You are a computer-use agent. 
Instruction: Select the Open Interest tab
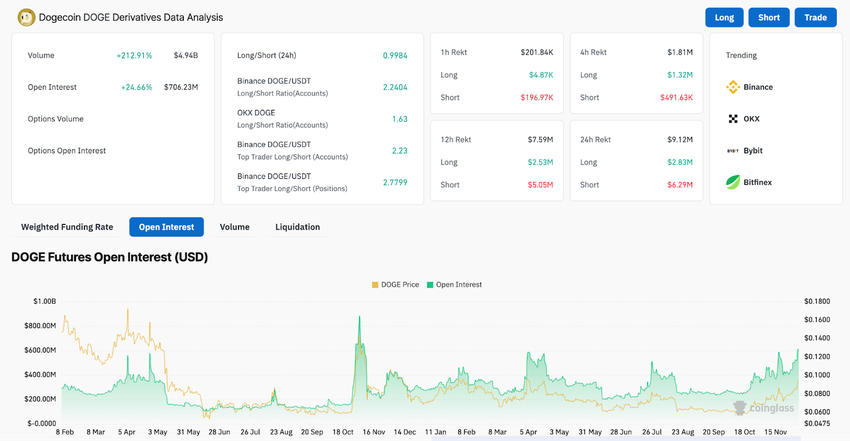(166, 227)
